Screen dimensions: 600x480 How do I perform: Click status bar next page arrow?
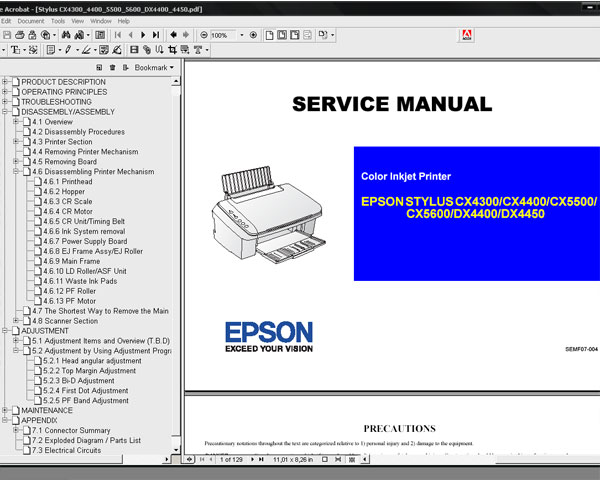tap(252, 459)
